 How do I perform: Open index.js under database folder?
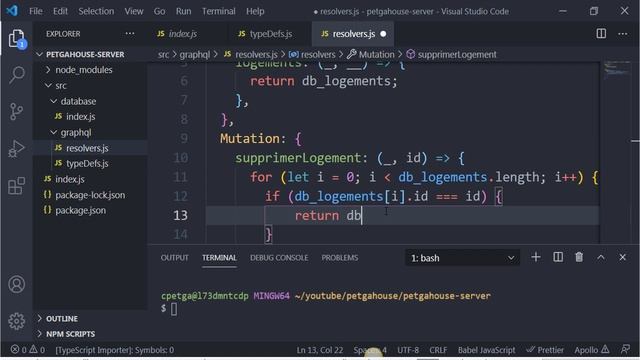80,117
